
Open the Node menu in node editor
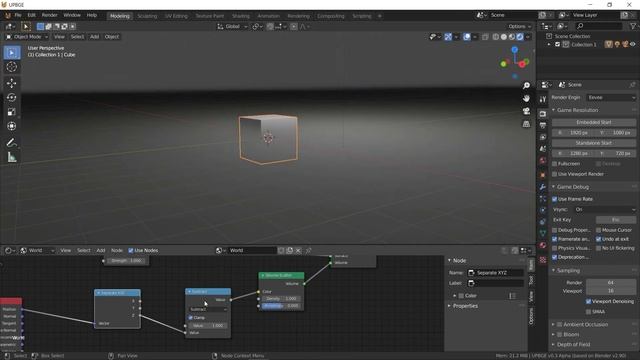click(x=117, y=251)
